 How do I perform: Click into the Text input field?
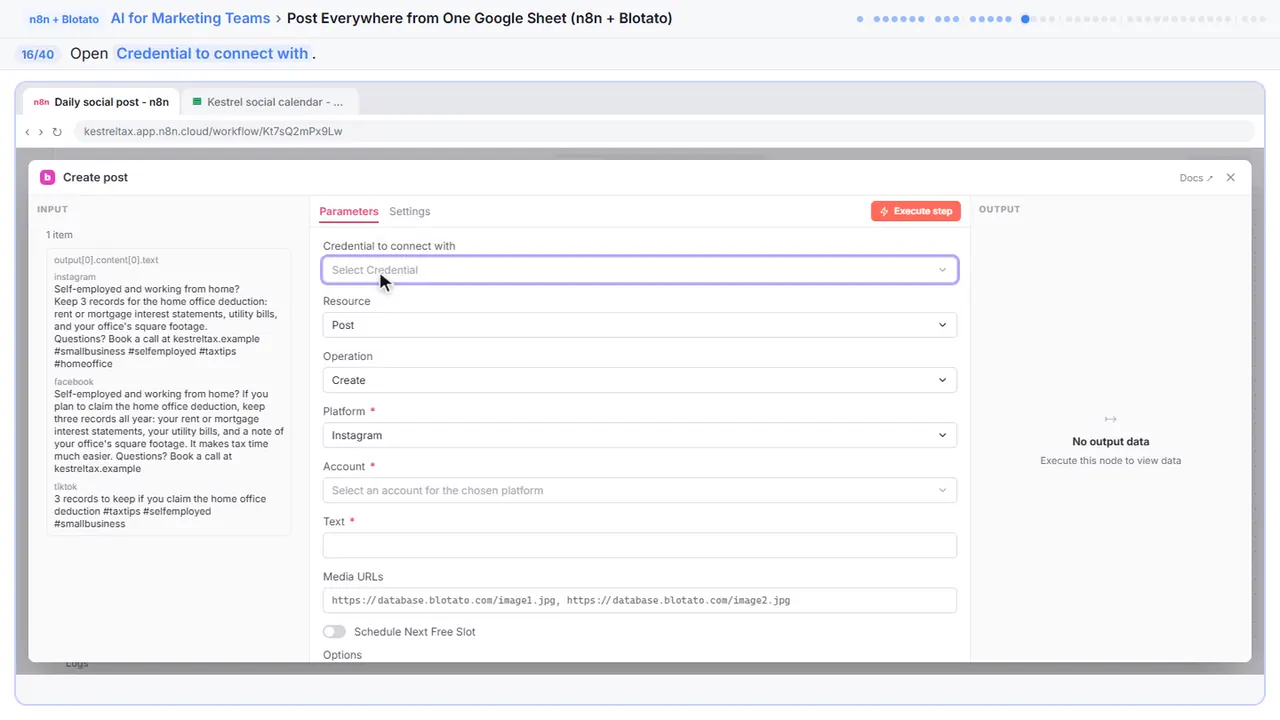tap(640, 545)
